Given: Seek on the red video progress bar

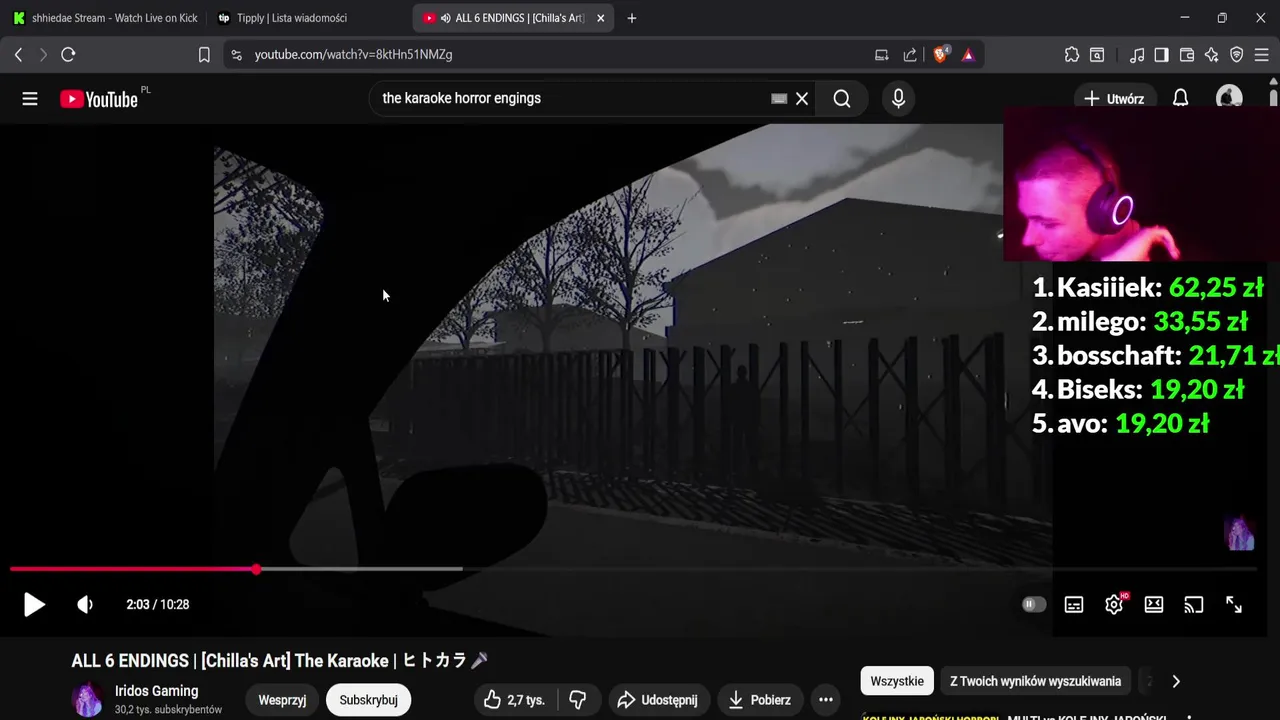Looking at the screenshot, I should click(x=632, y=569).
